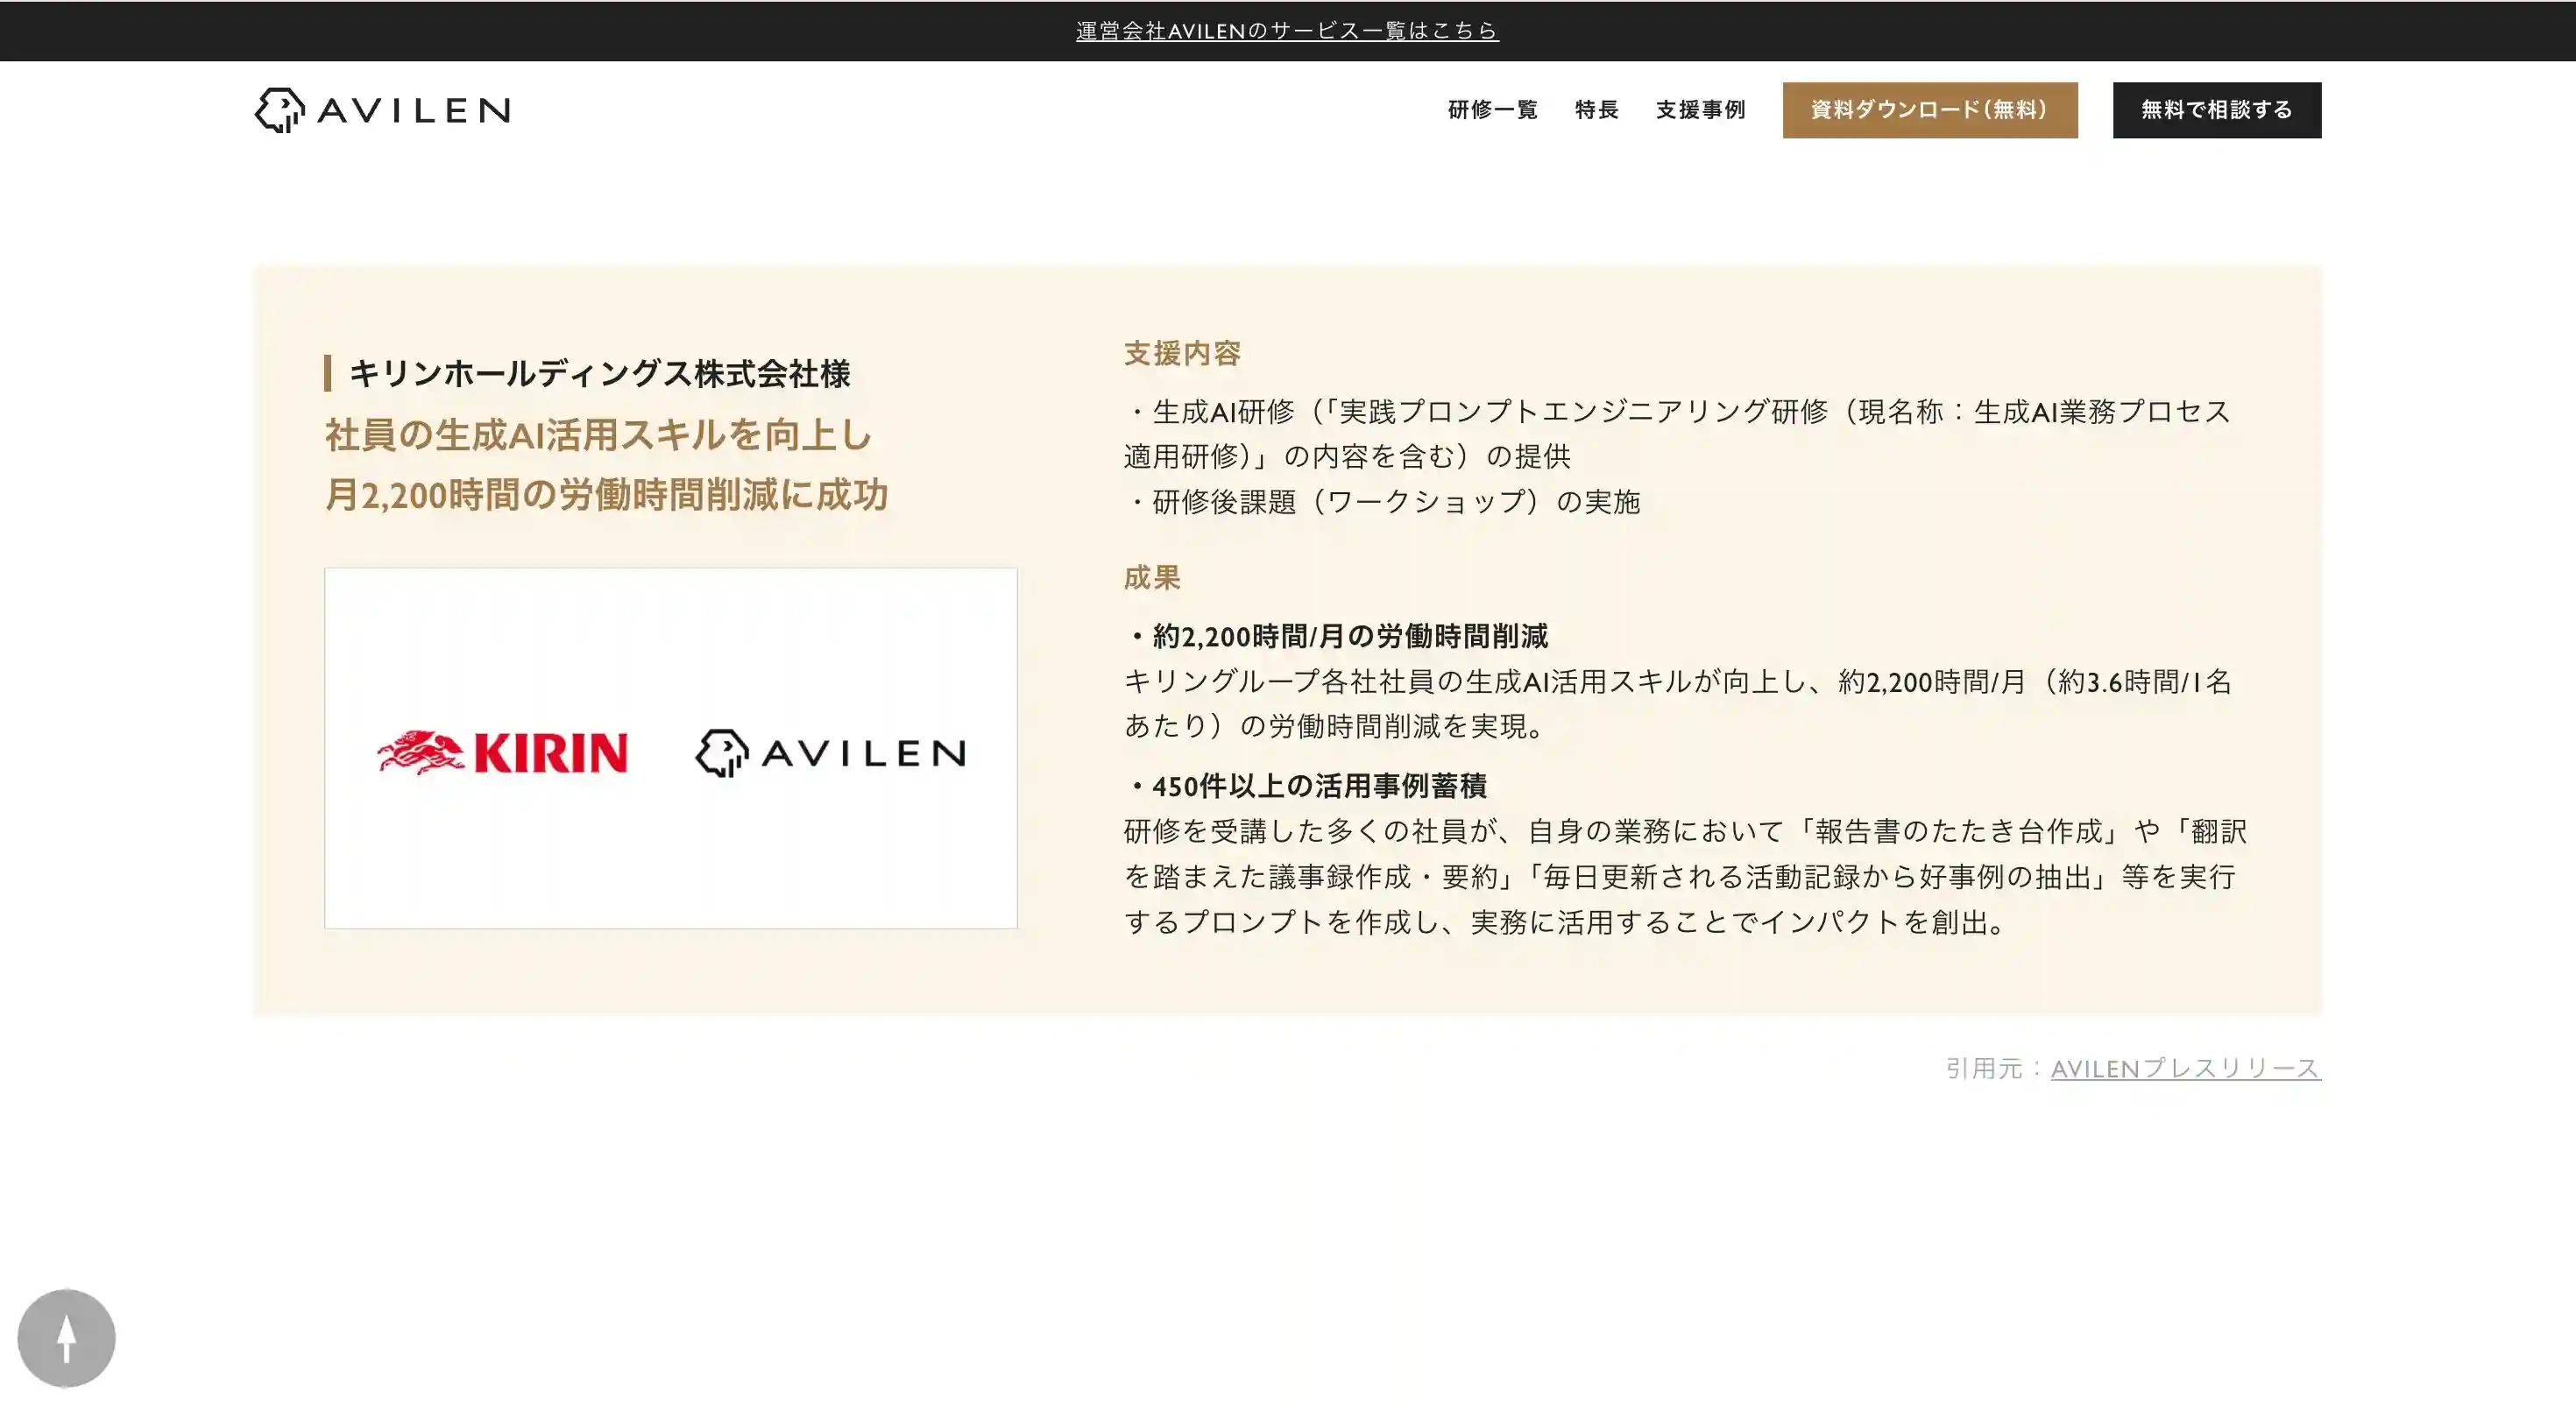2576x1405 pixels.
Task: Click the 月2,200時間の労働時間削減に成功 headline
Action: [606, 495]
